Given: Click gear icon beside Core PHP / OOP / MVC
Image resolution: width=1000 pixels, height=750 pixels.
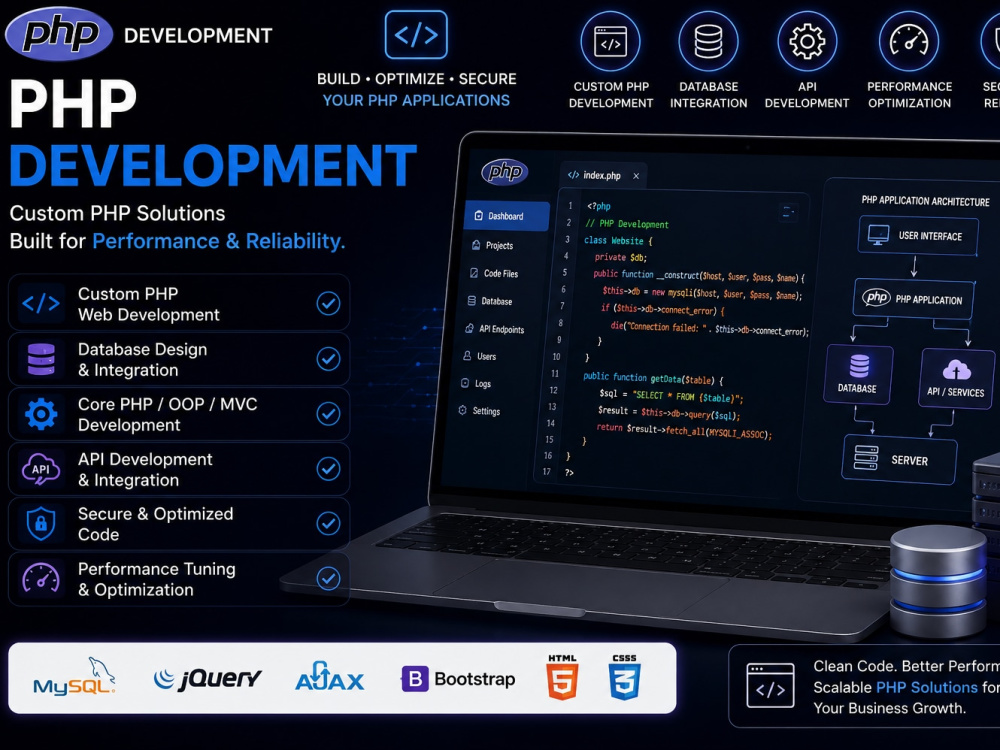Looking at the screenshot, I should [41, 414].
